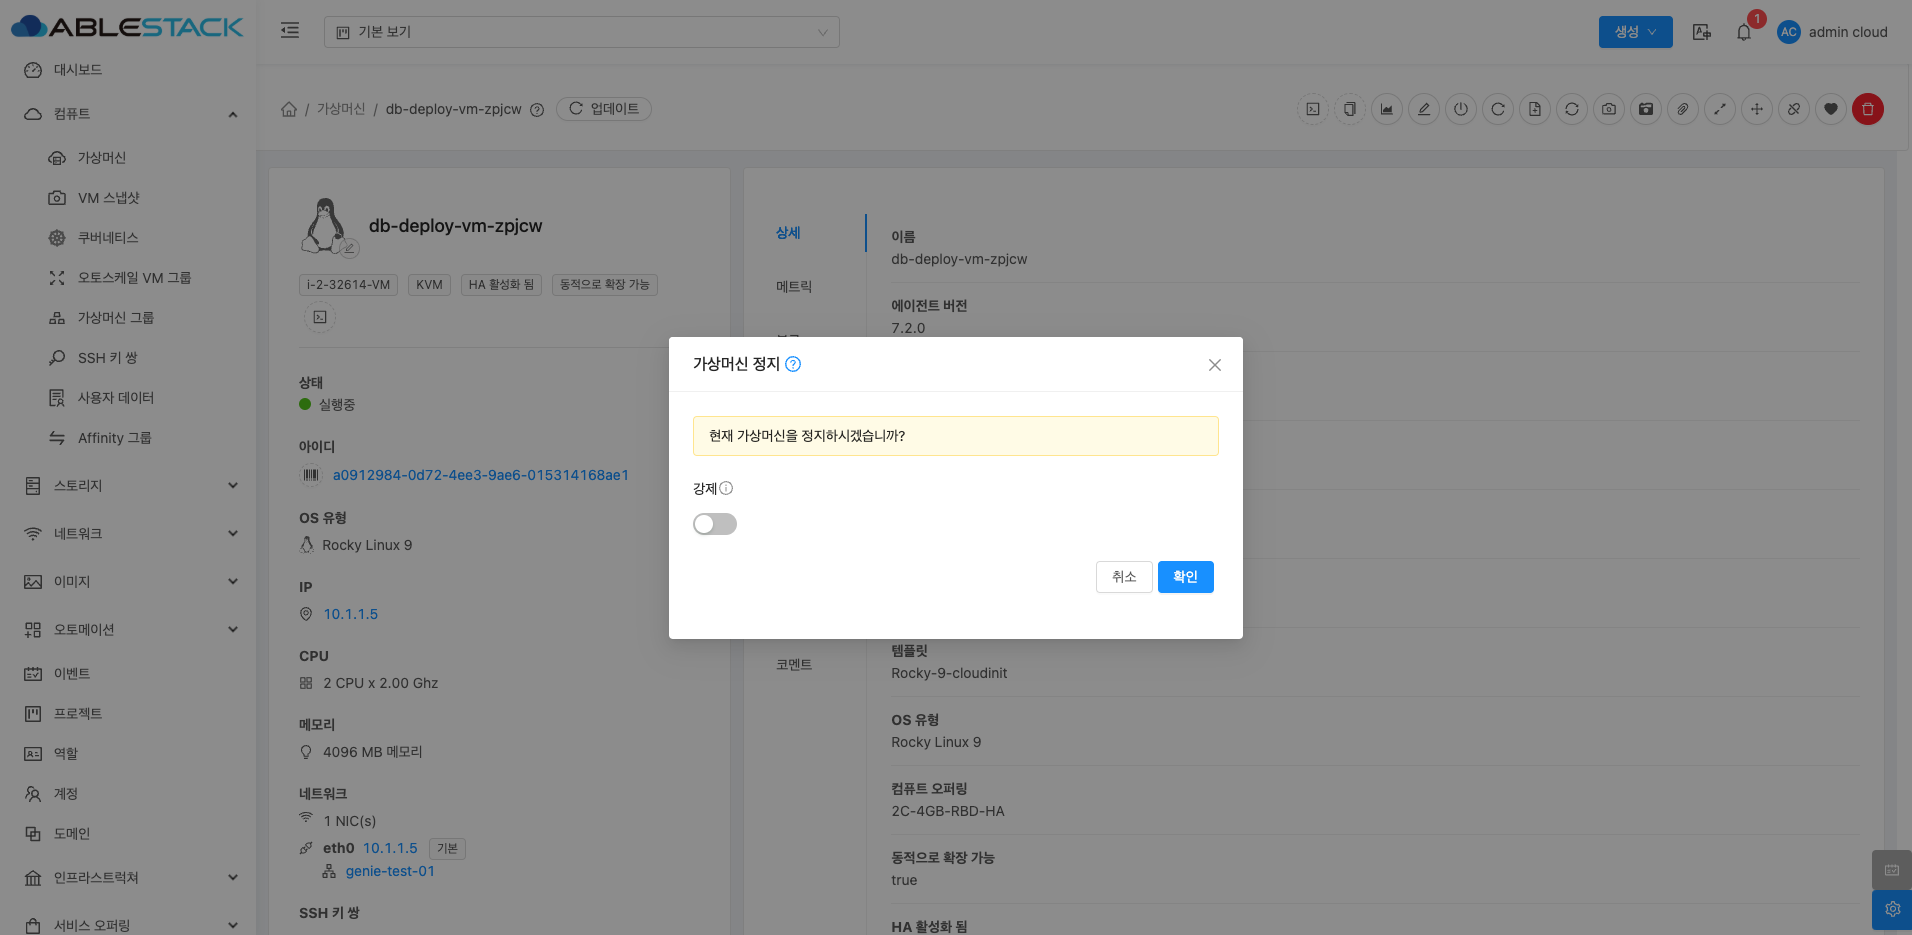
Task: Open 쿠버네티스 in the sidebar
Action: coord(108,238)
